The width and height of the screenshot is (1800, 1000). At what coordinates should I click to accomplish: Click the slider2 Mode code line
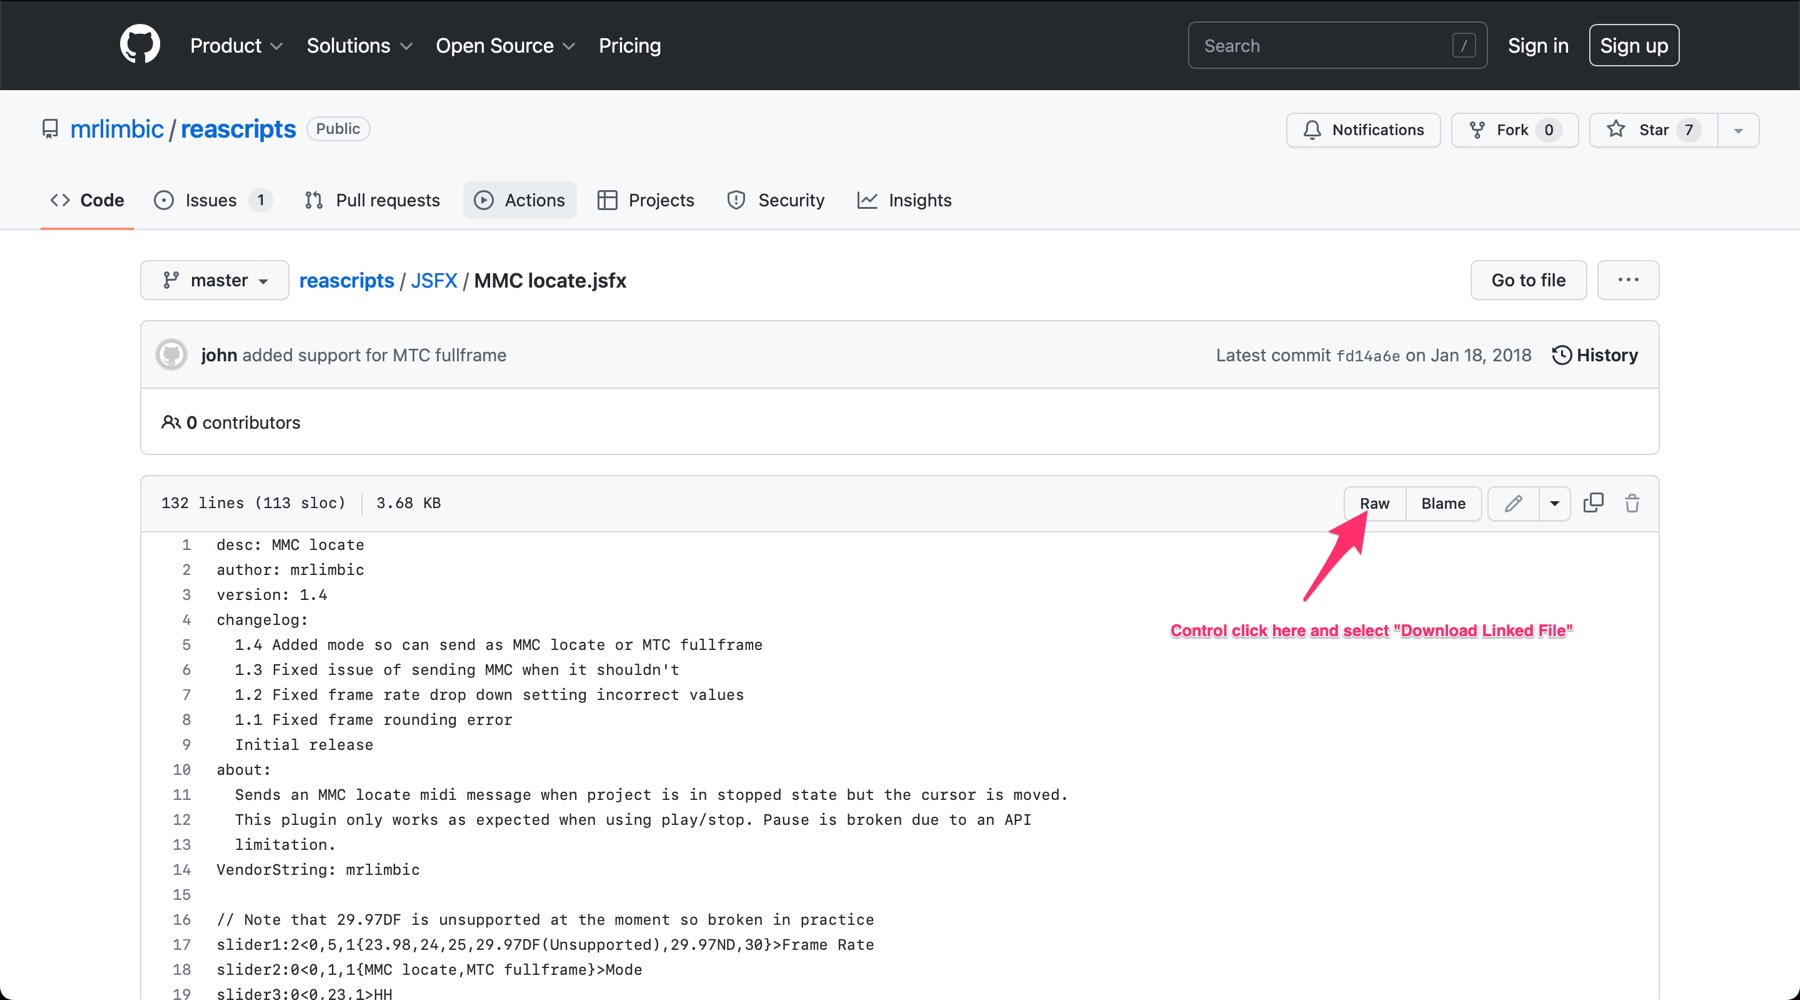point(430,970)
